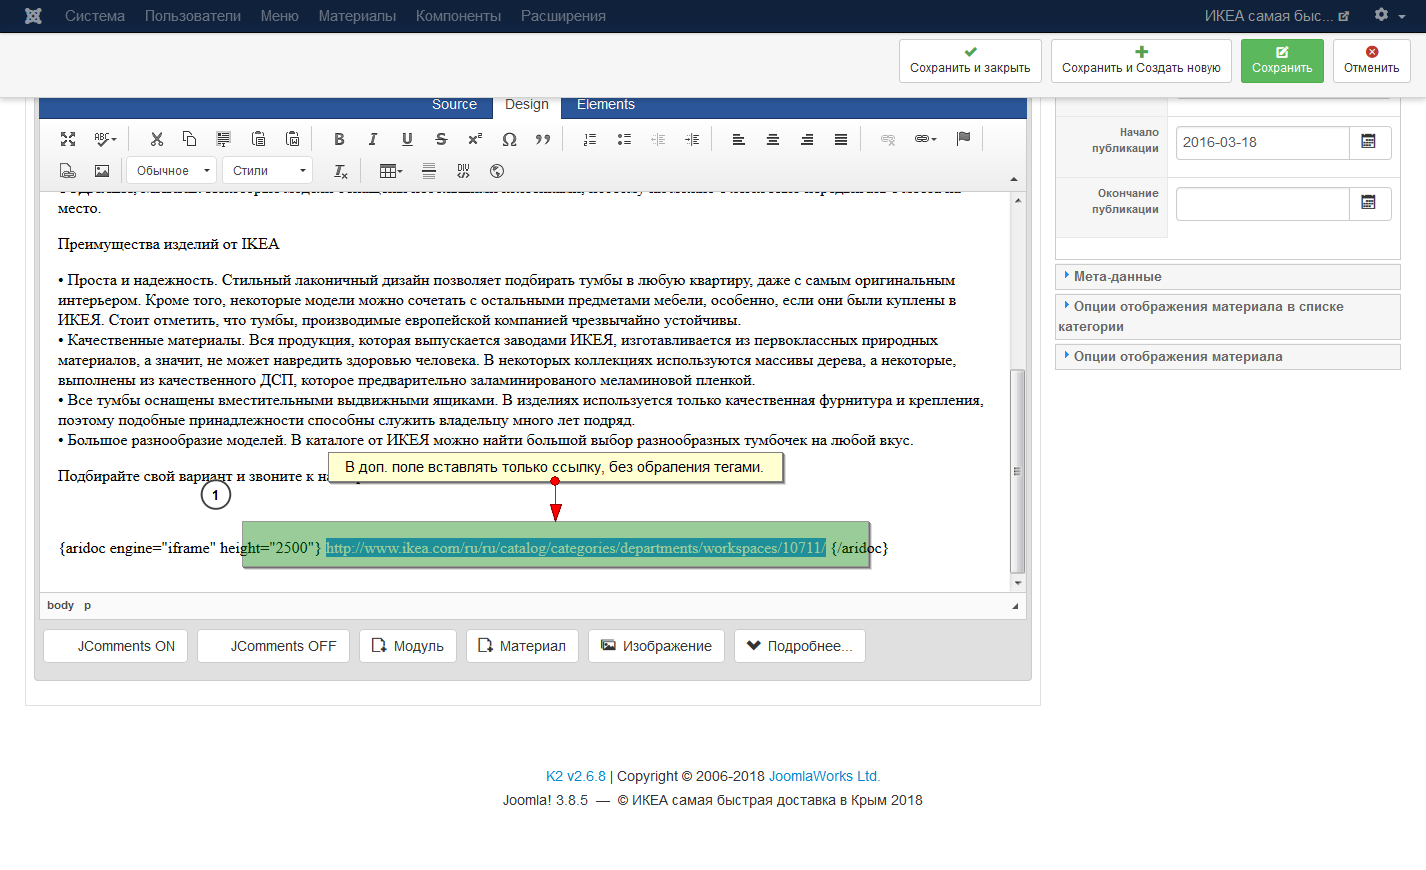Open the Стили styles dropdown

pyautogui.click(x=267, y=171)
